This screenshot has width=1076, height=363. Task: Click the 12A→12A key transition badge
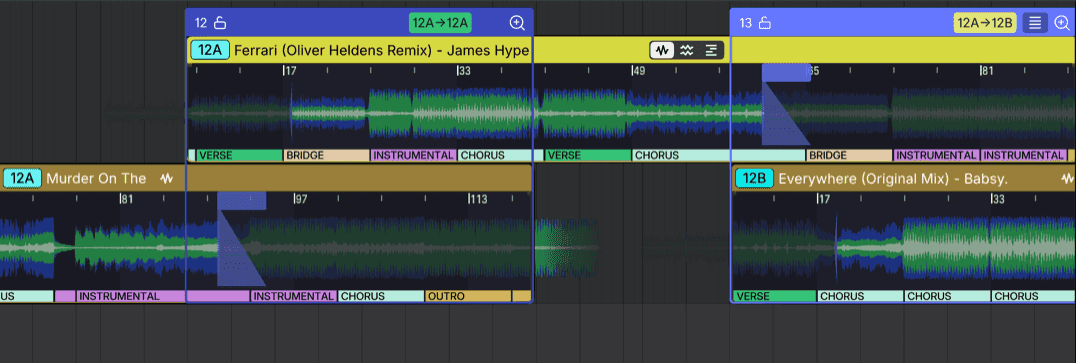pyautogui.click(x=440, y=23)
